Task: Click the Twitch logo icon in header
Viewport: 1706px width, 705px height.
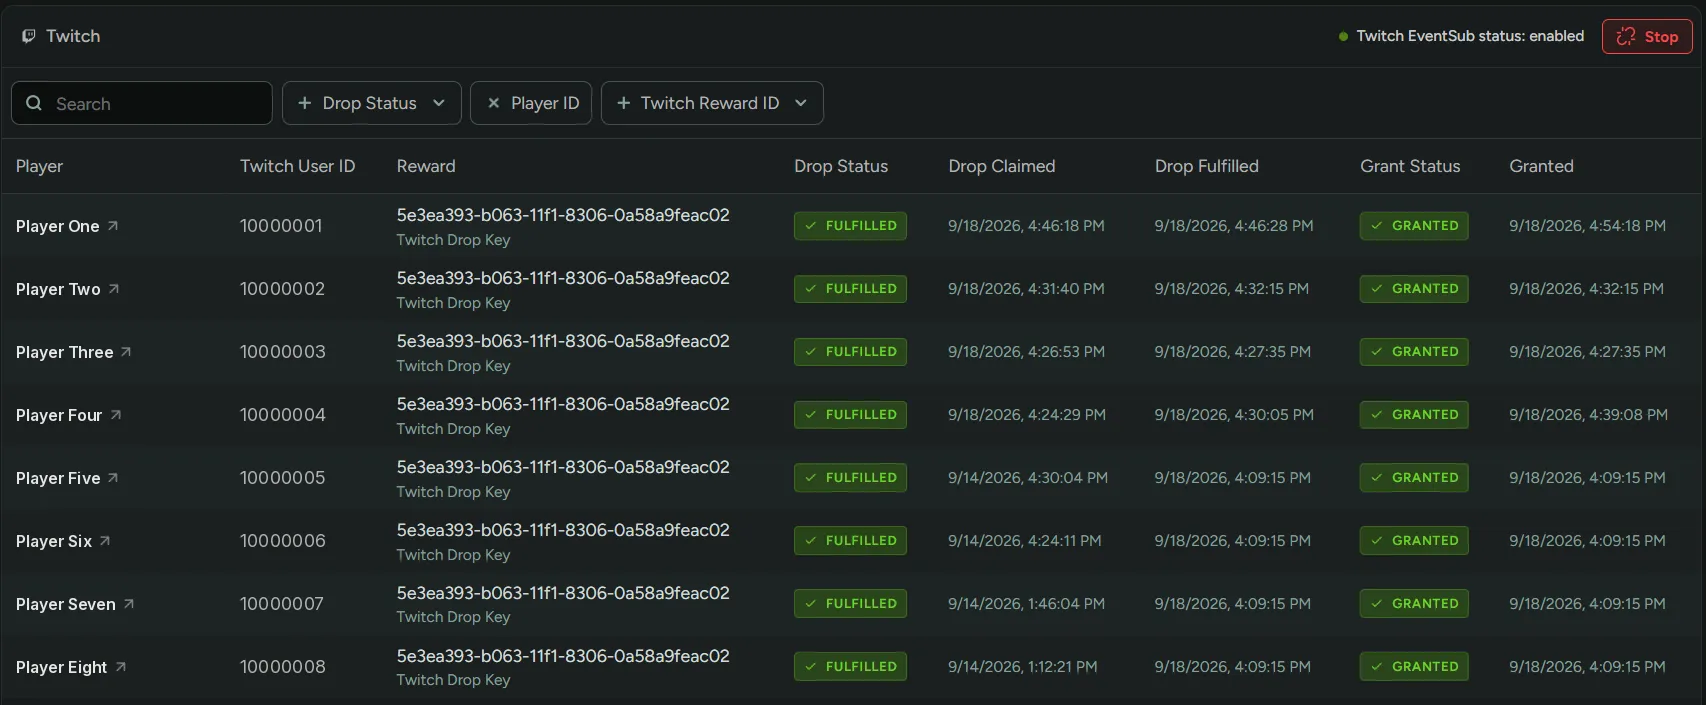Action: coord(29,36)
